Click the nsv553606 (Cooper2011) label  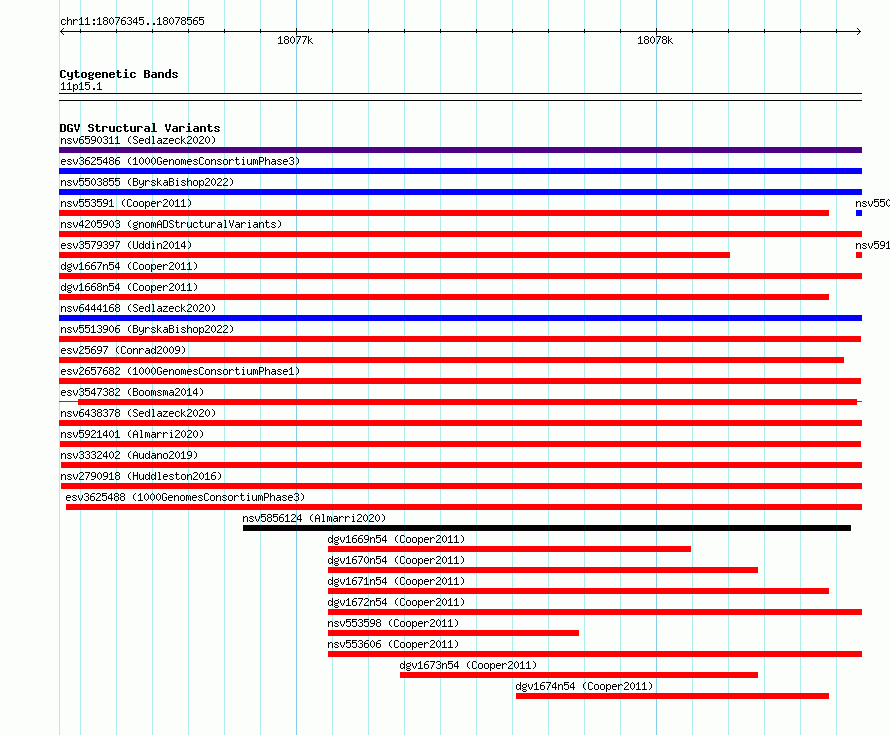tap(393, 644)
